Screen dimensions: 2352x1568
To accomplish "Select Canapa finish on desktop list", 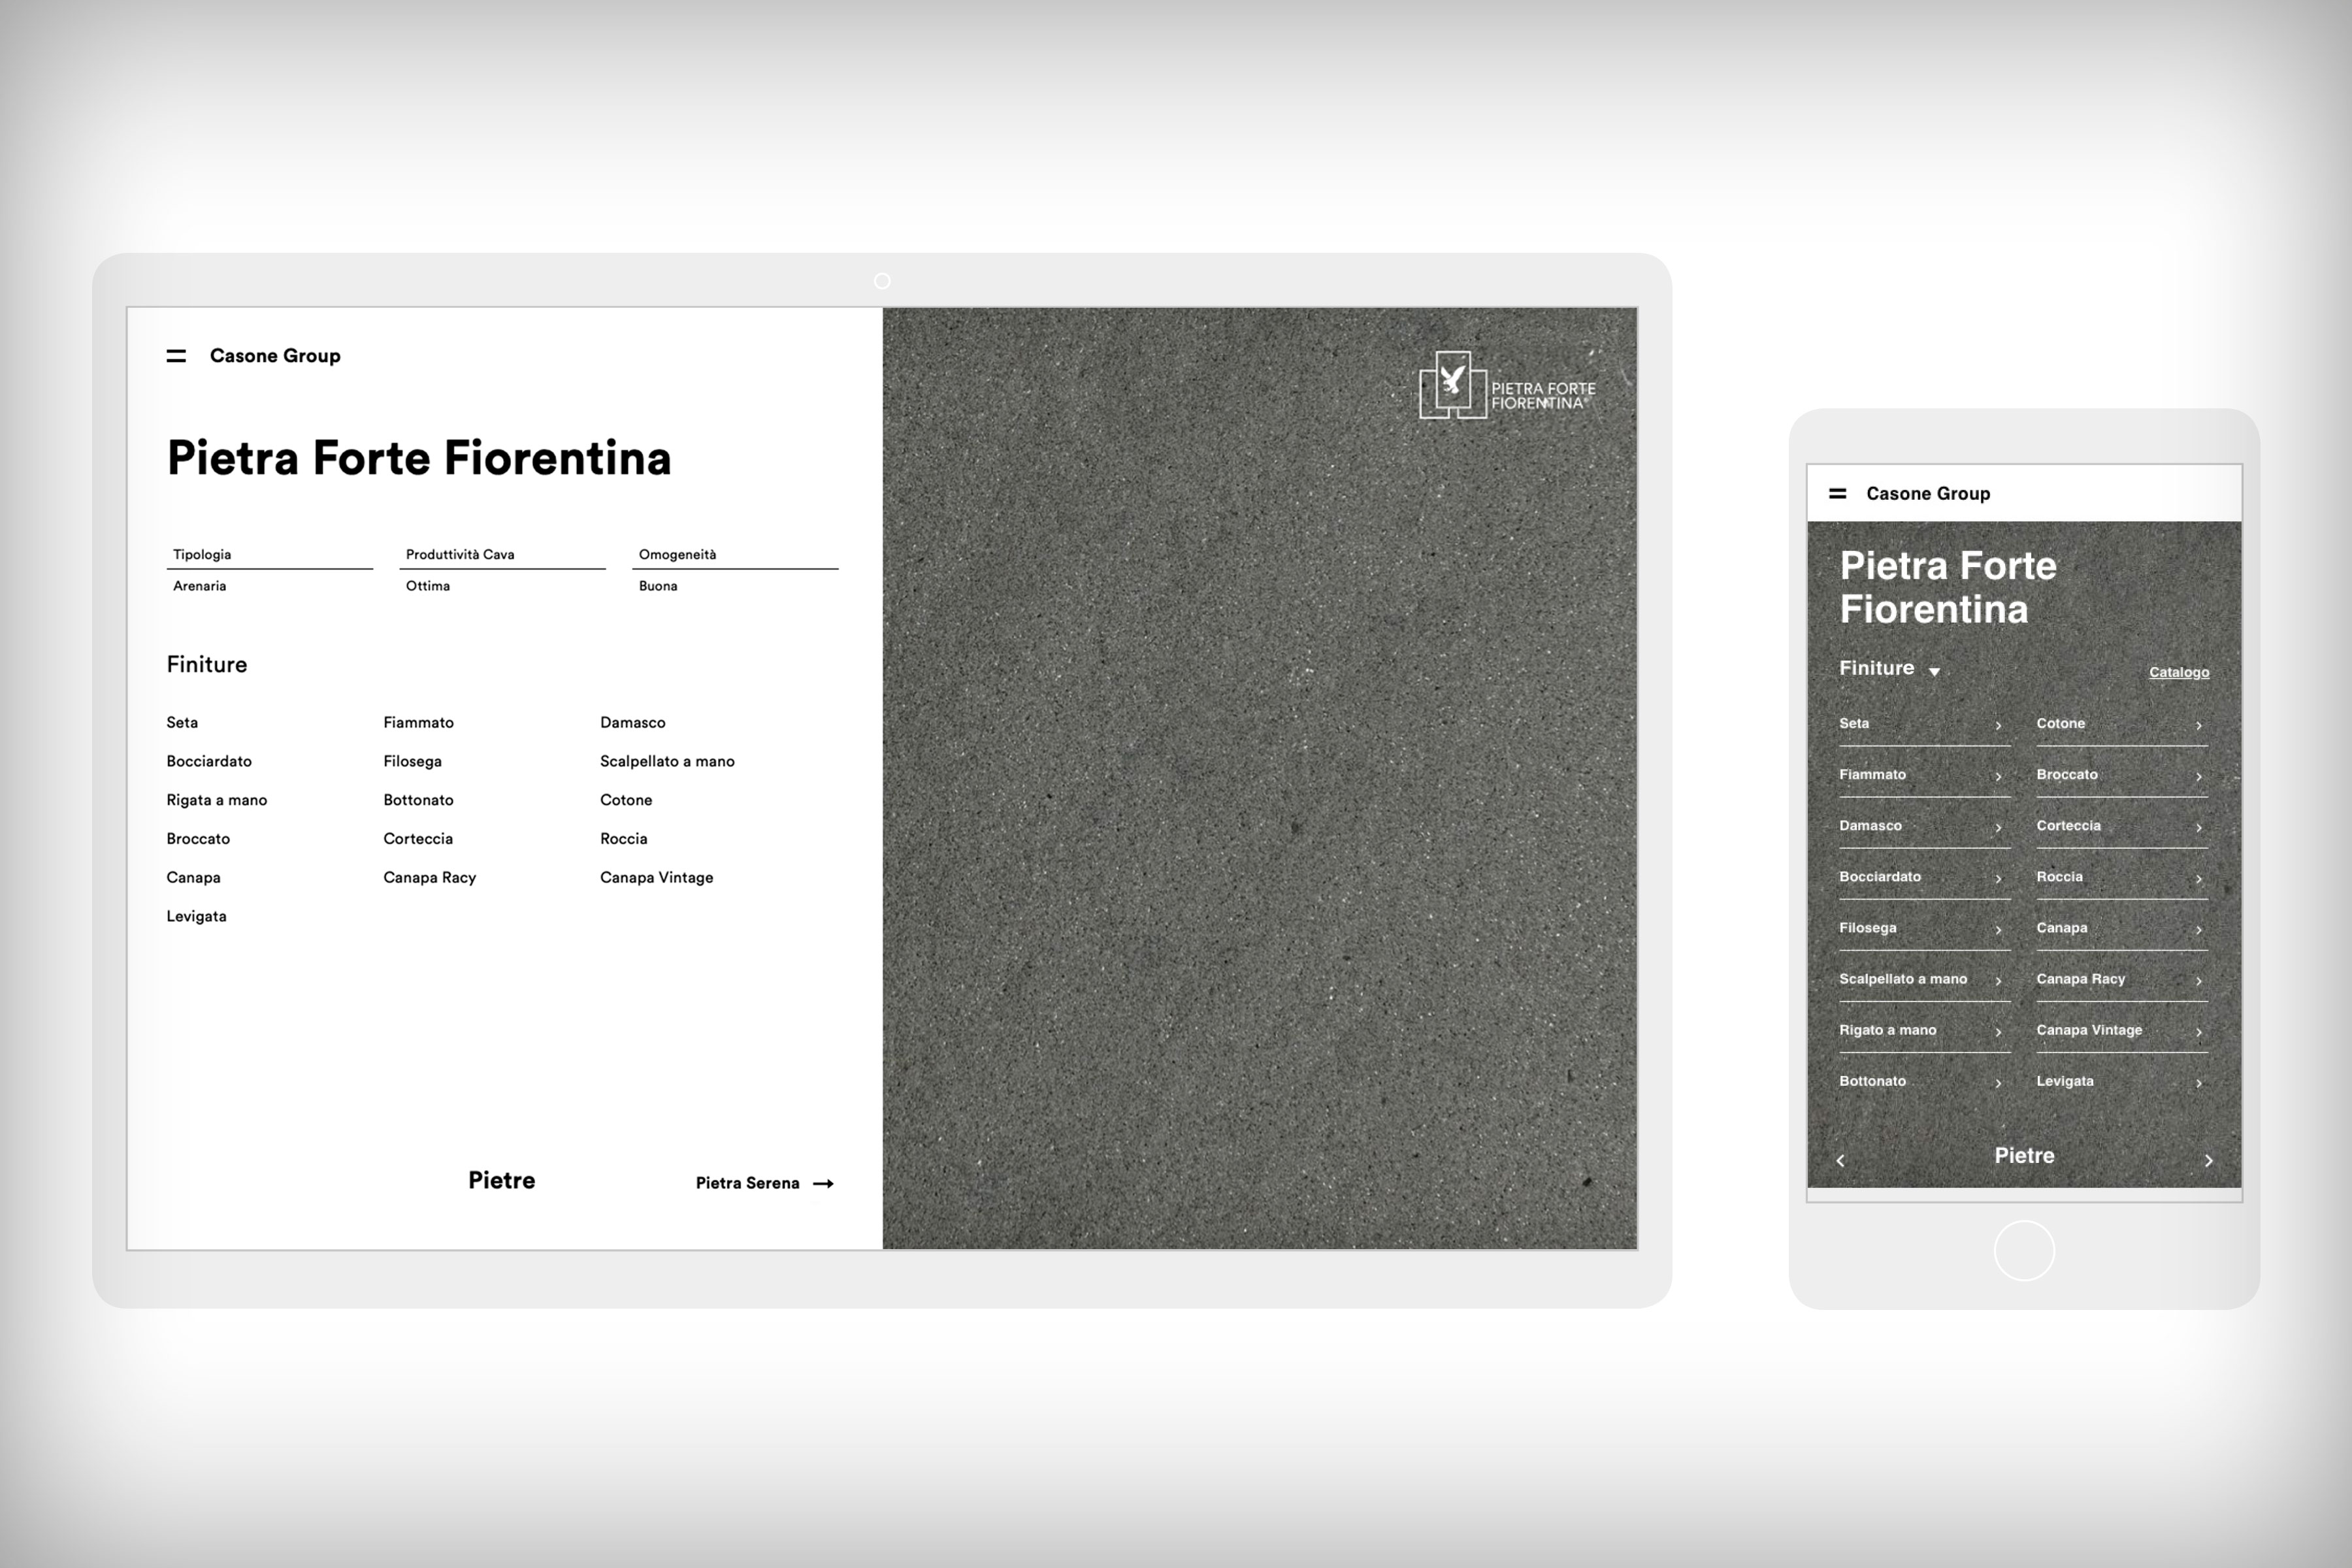I will 193,878.
